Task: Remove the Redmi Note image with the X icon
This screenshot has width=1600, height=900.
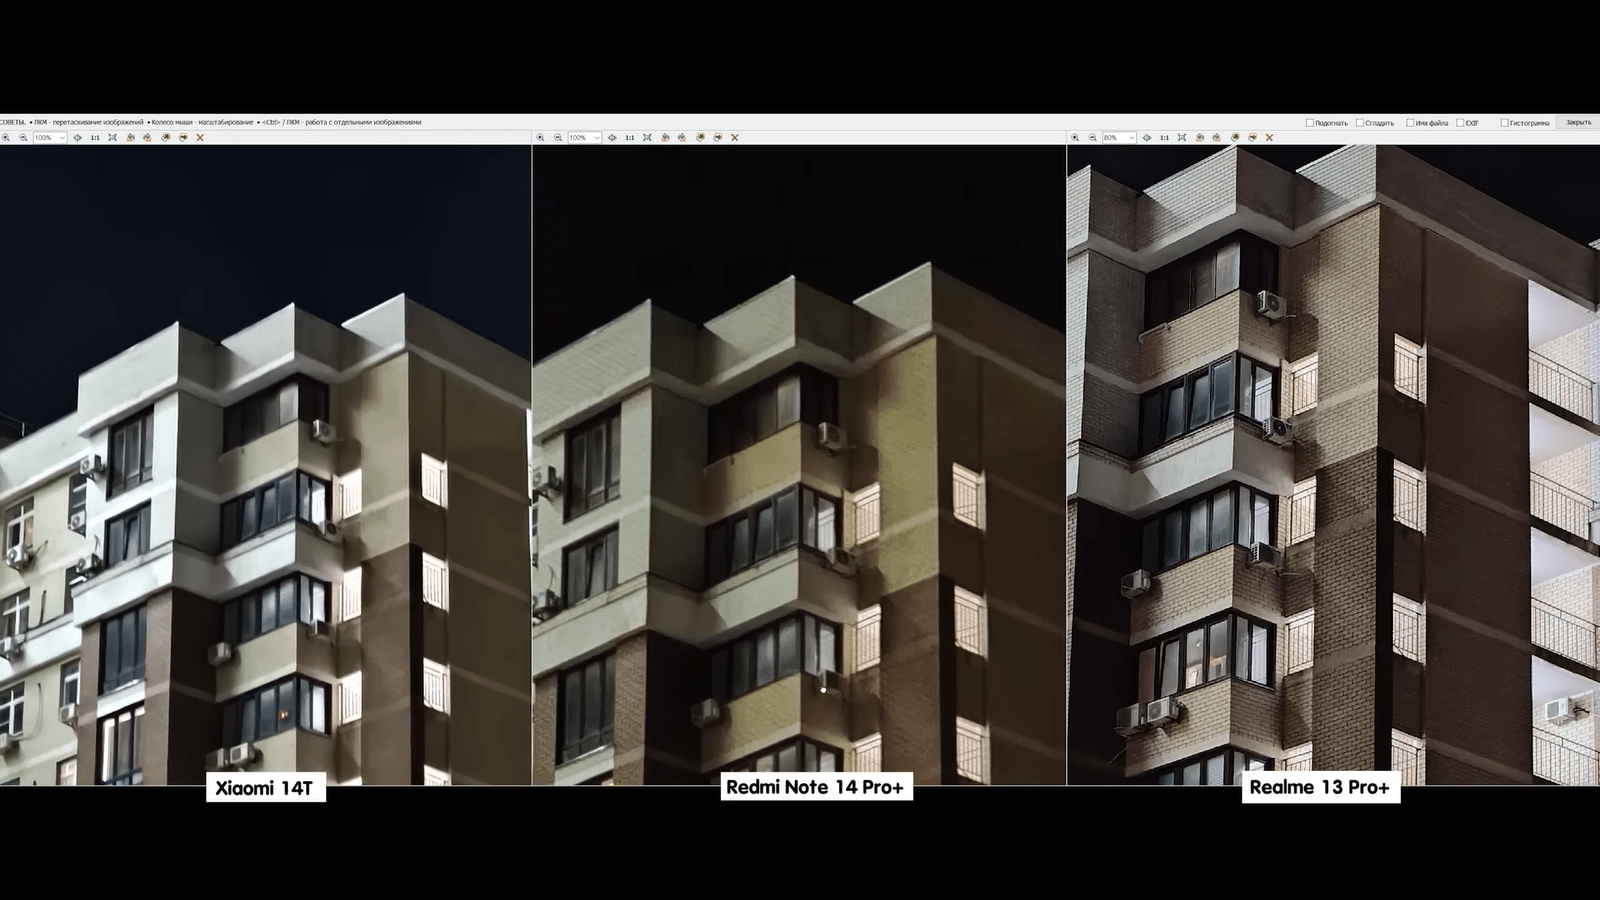Action: pyautogui.click(x=735, y=137)
